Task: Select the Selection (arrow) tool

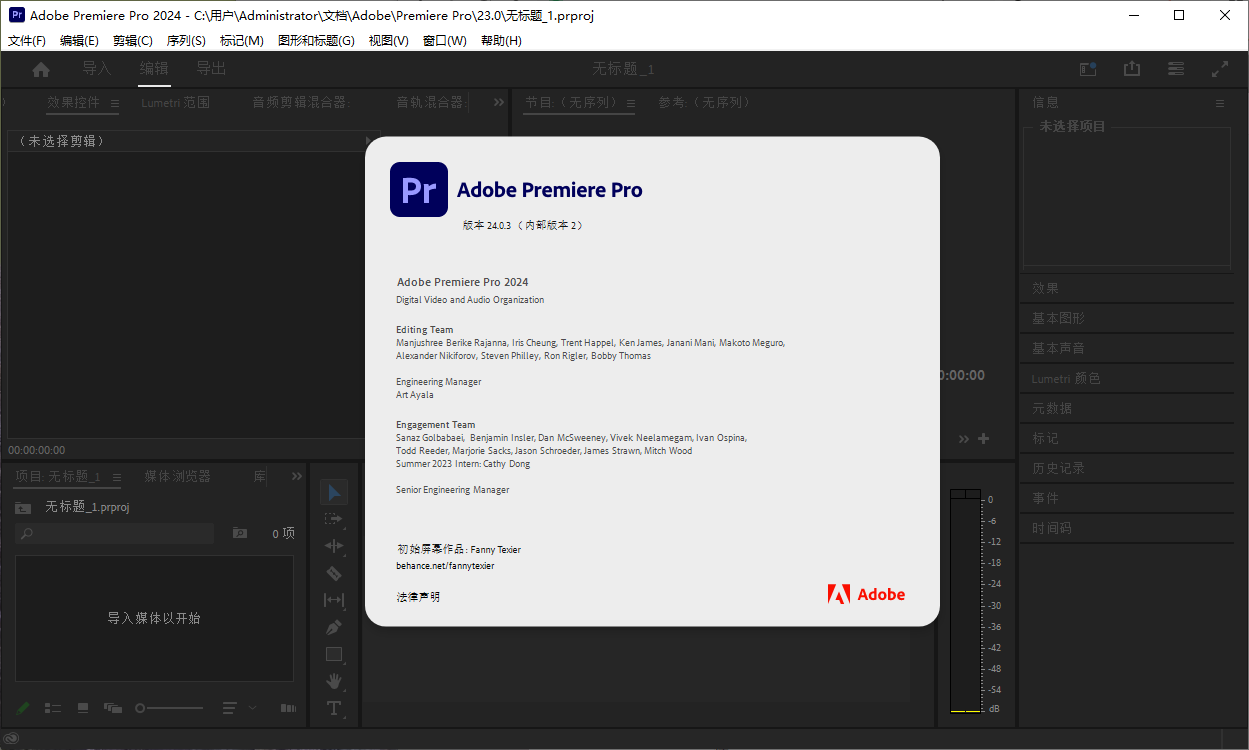Action: tap(334, 492)
